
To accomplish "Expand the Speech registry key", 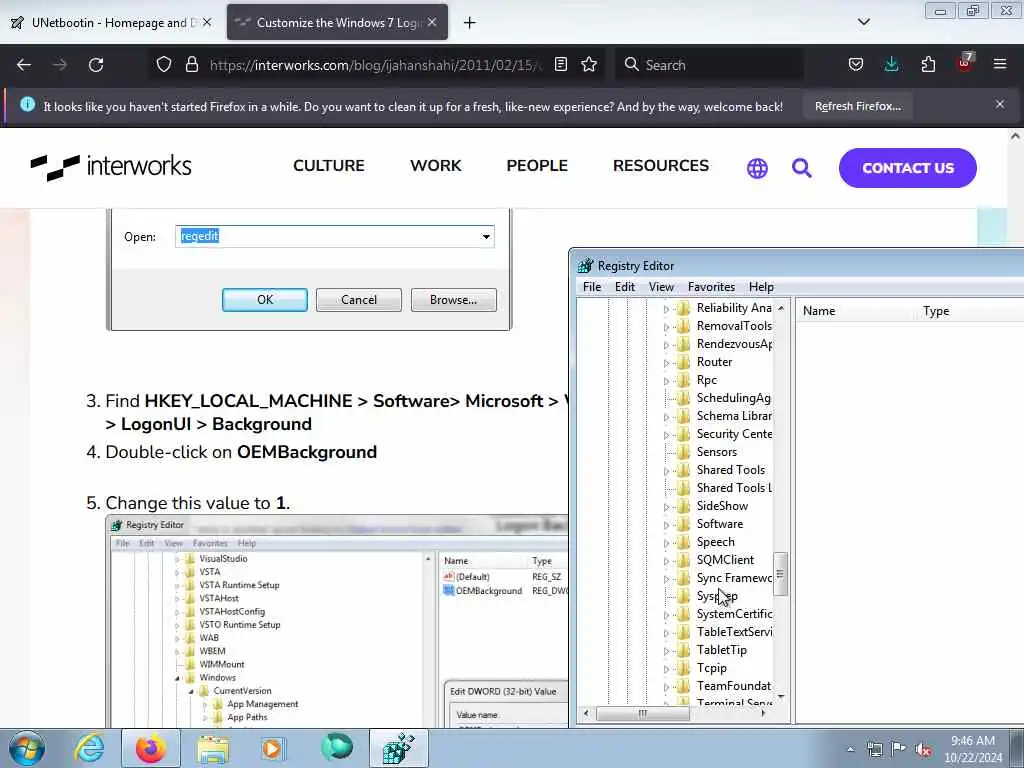I will [x=666, y=543].
